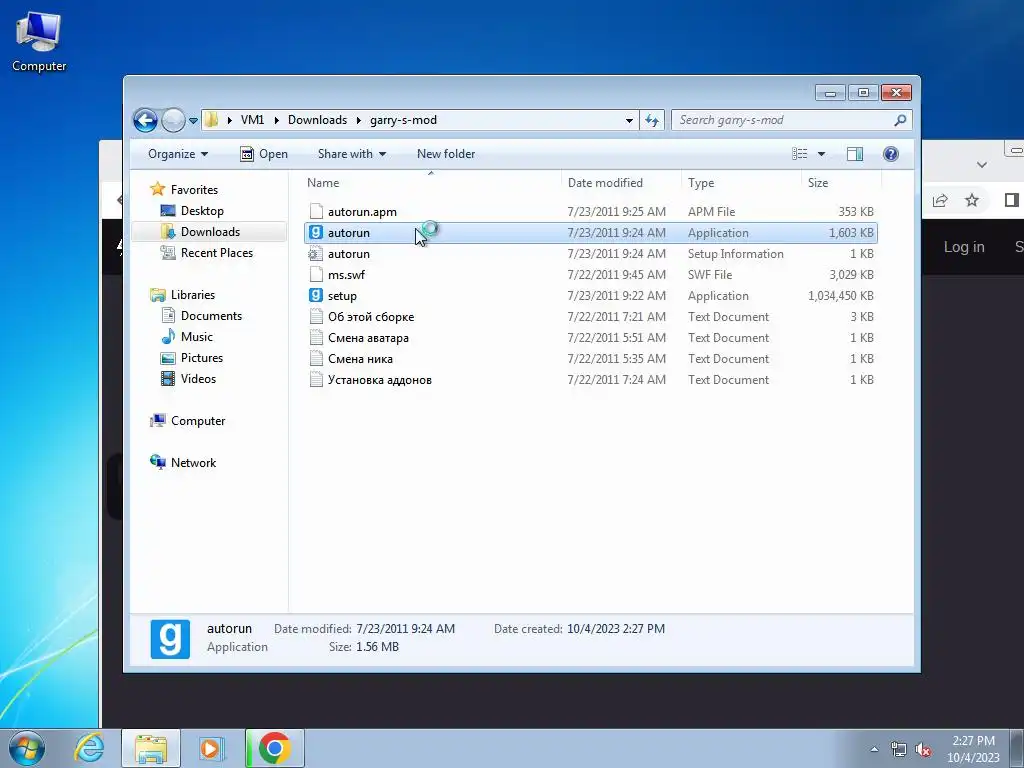
Task: Toggle the preview pane button
Action: coord(854,154)
